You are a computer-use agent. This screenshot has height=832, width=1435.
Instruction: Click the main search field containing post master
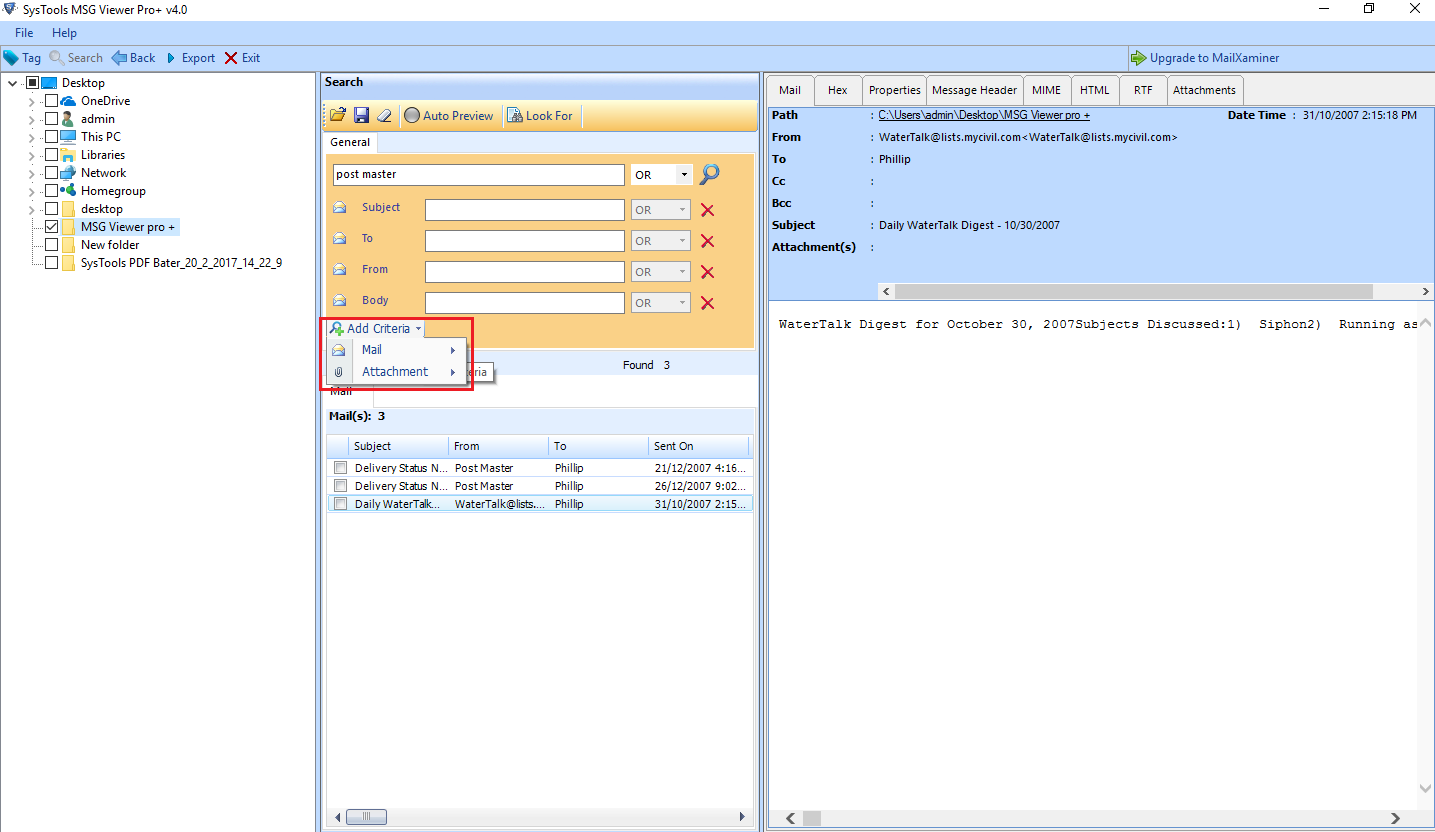click(x=479, y=175)
